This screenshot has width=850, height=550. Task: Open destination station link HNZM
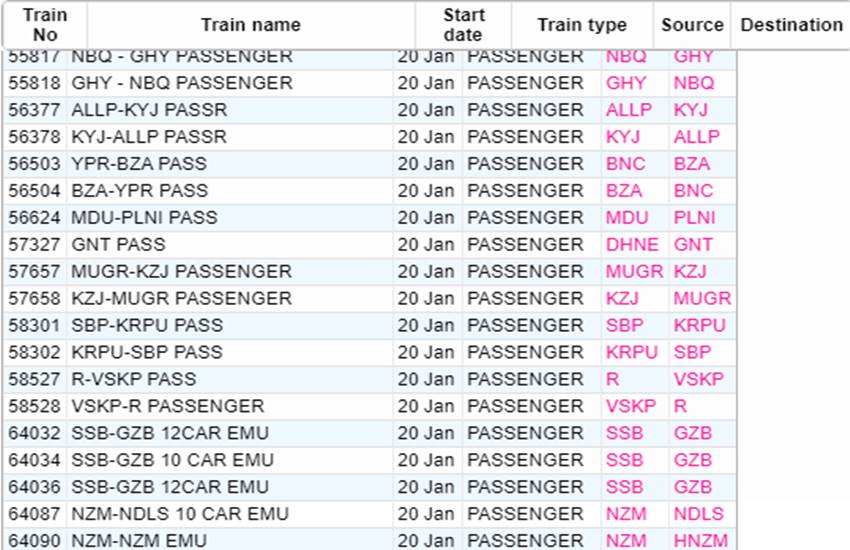click(x=698, y=541)
